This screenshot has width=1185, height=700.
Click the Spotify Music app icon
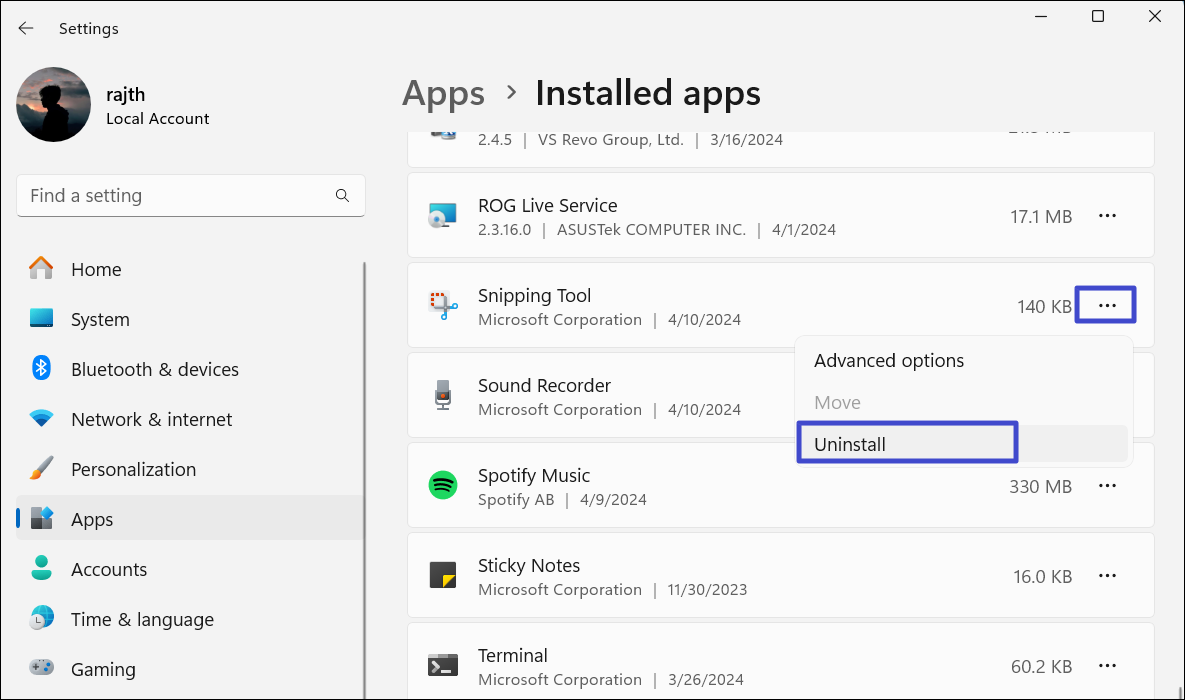coord(442,486)
